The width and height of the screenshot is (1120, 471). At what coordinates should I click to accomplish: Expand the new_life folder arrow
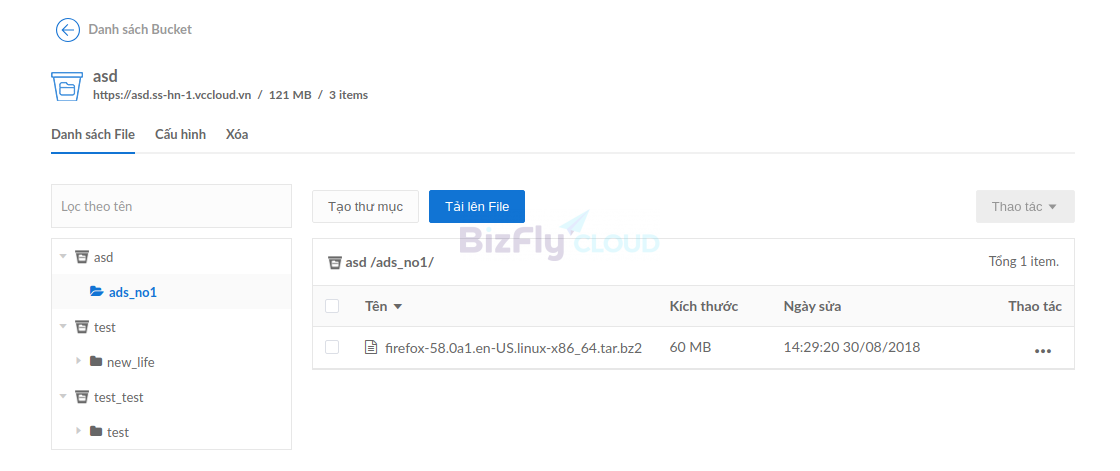tap(79, 362)
